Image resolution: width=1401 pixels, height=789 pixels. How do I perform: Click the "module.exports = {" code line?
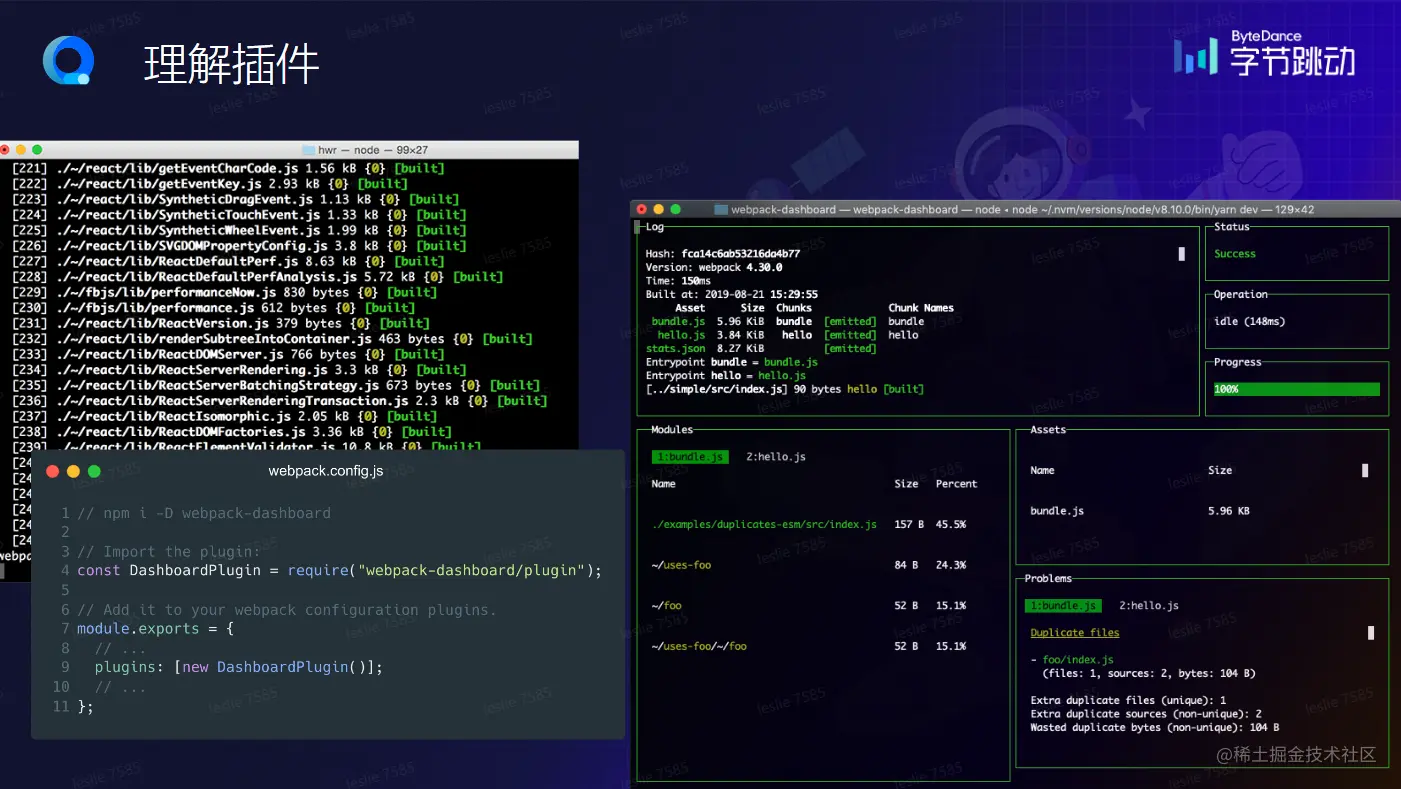point(155,629)
